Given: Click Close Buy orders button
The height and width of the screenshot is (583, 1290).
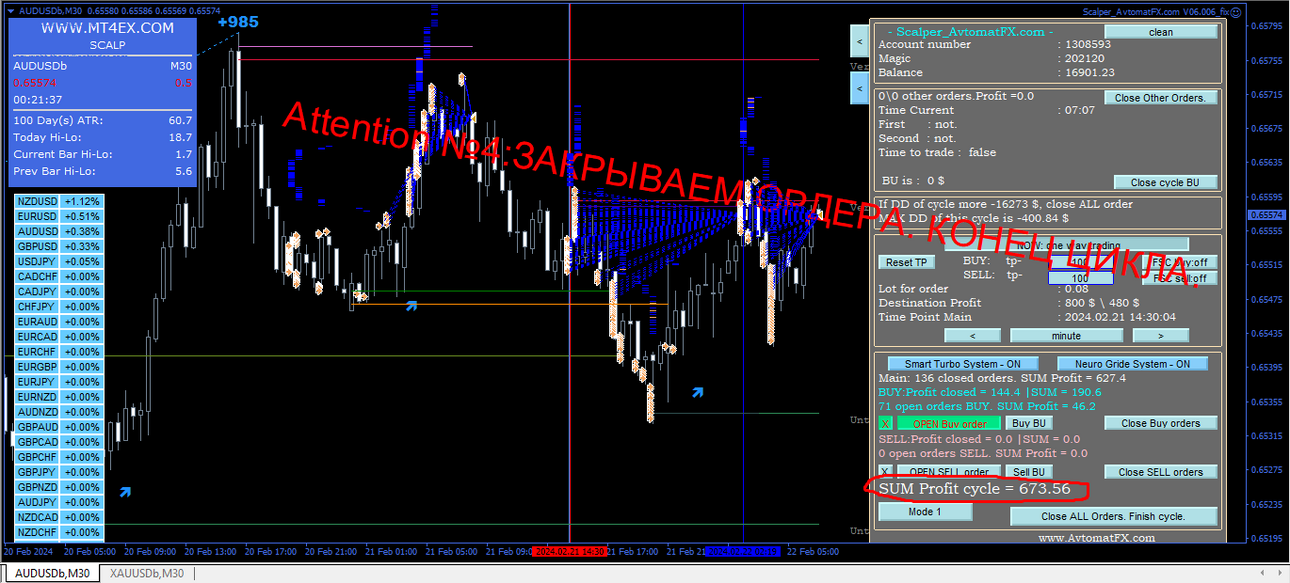Looking at the screenshot, I should (1161, 423).
